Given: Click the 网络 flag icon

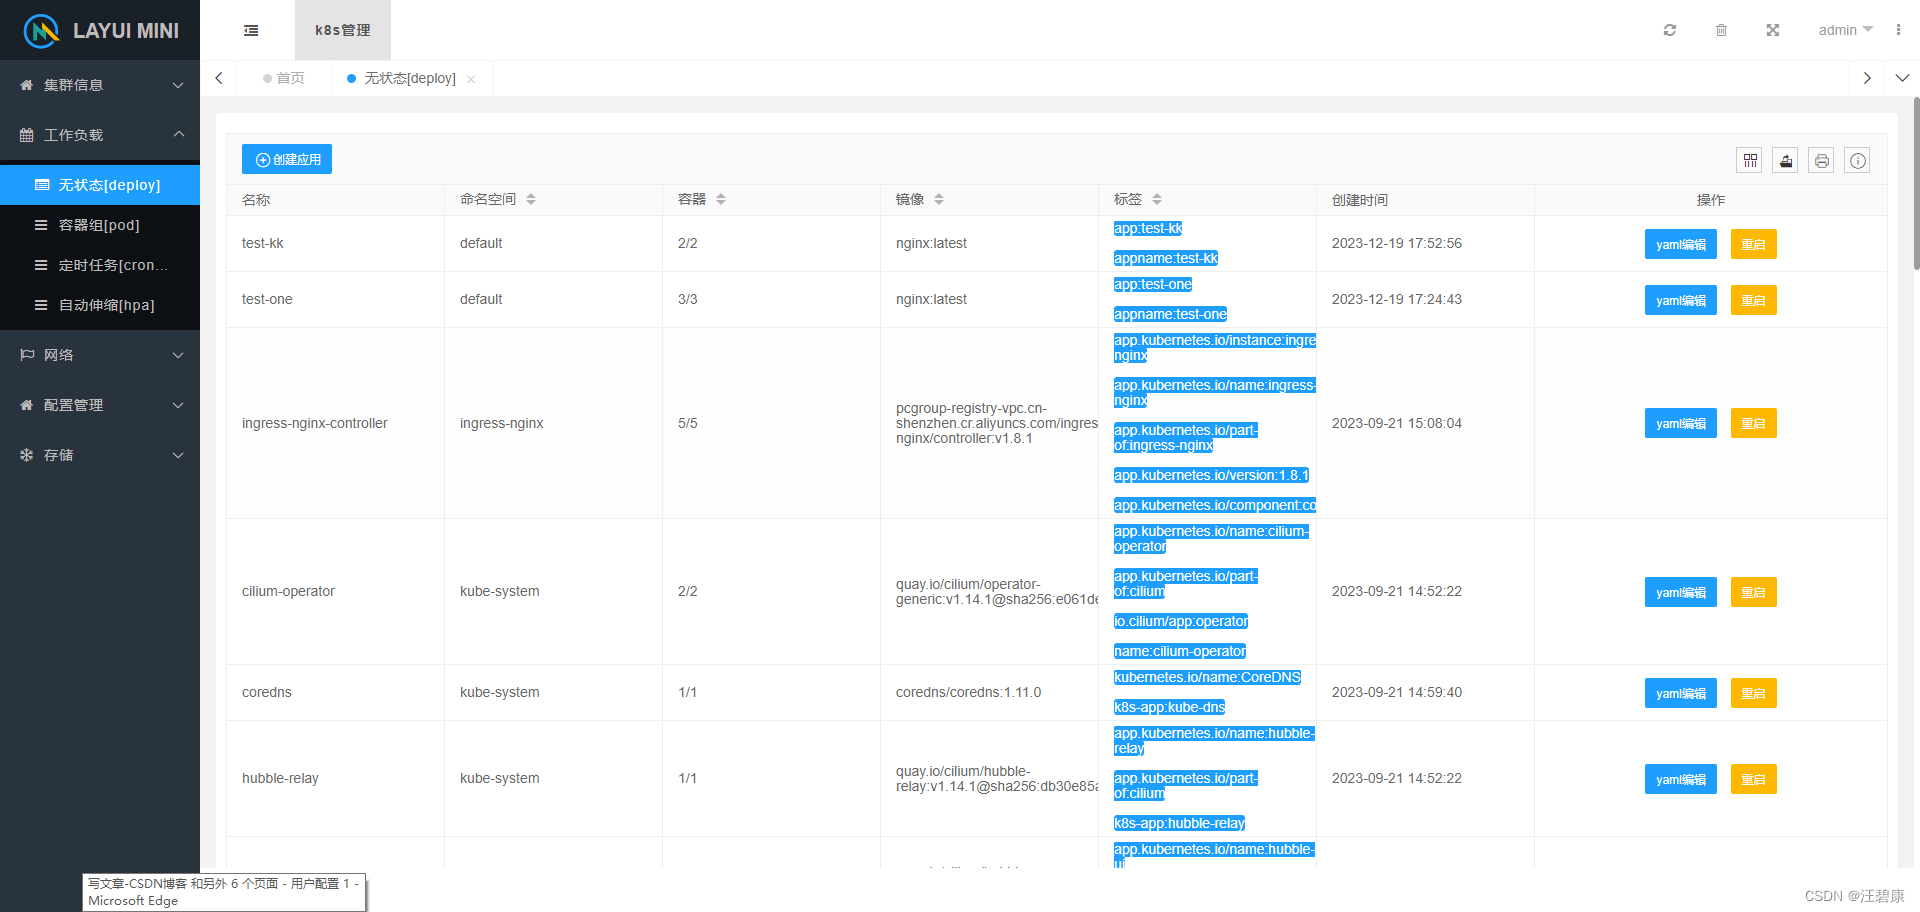Looking at the screenshot, I should click(x=27, y=355).
